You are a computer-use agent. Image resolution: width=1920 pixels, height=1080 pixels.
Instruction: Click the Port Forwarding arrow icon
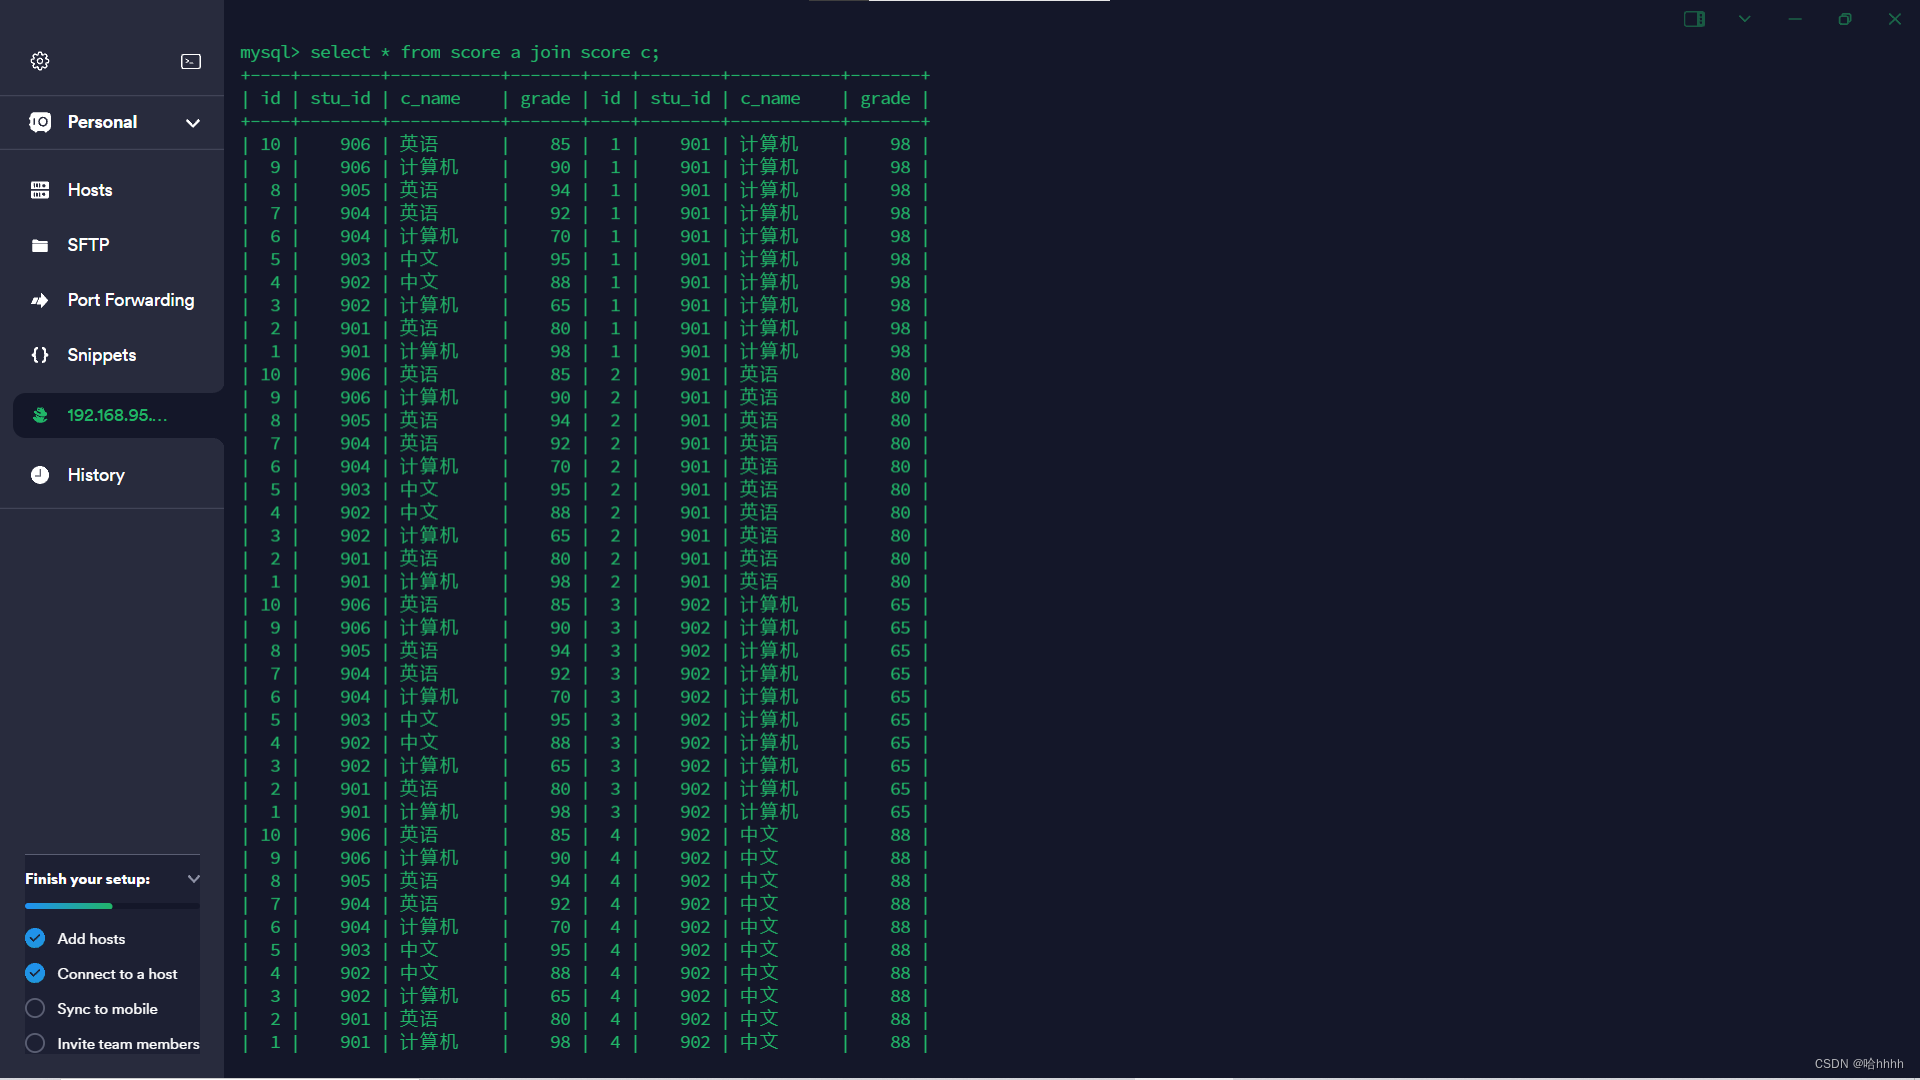40,300
